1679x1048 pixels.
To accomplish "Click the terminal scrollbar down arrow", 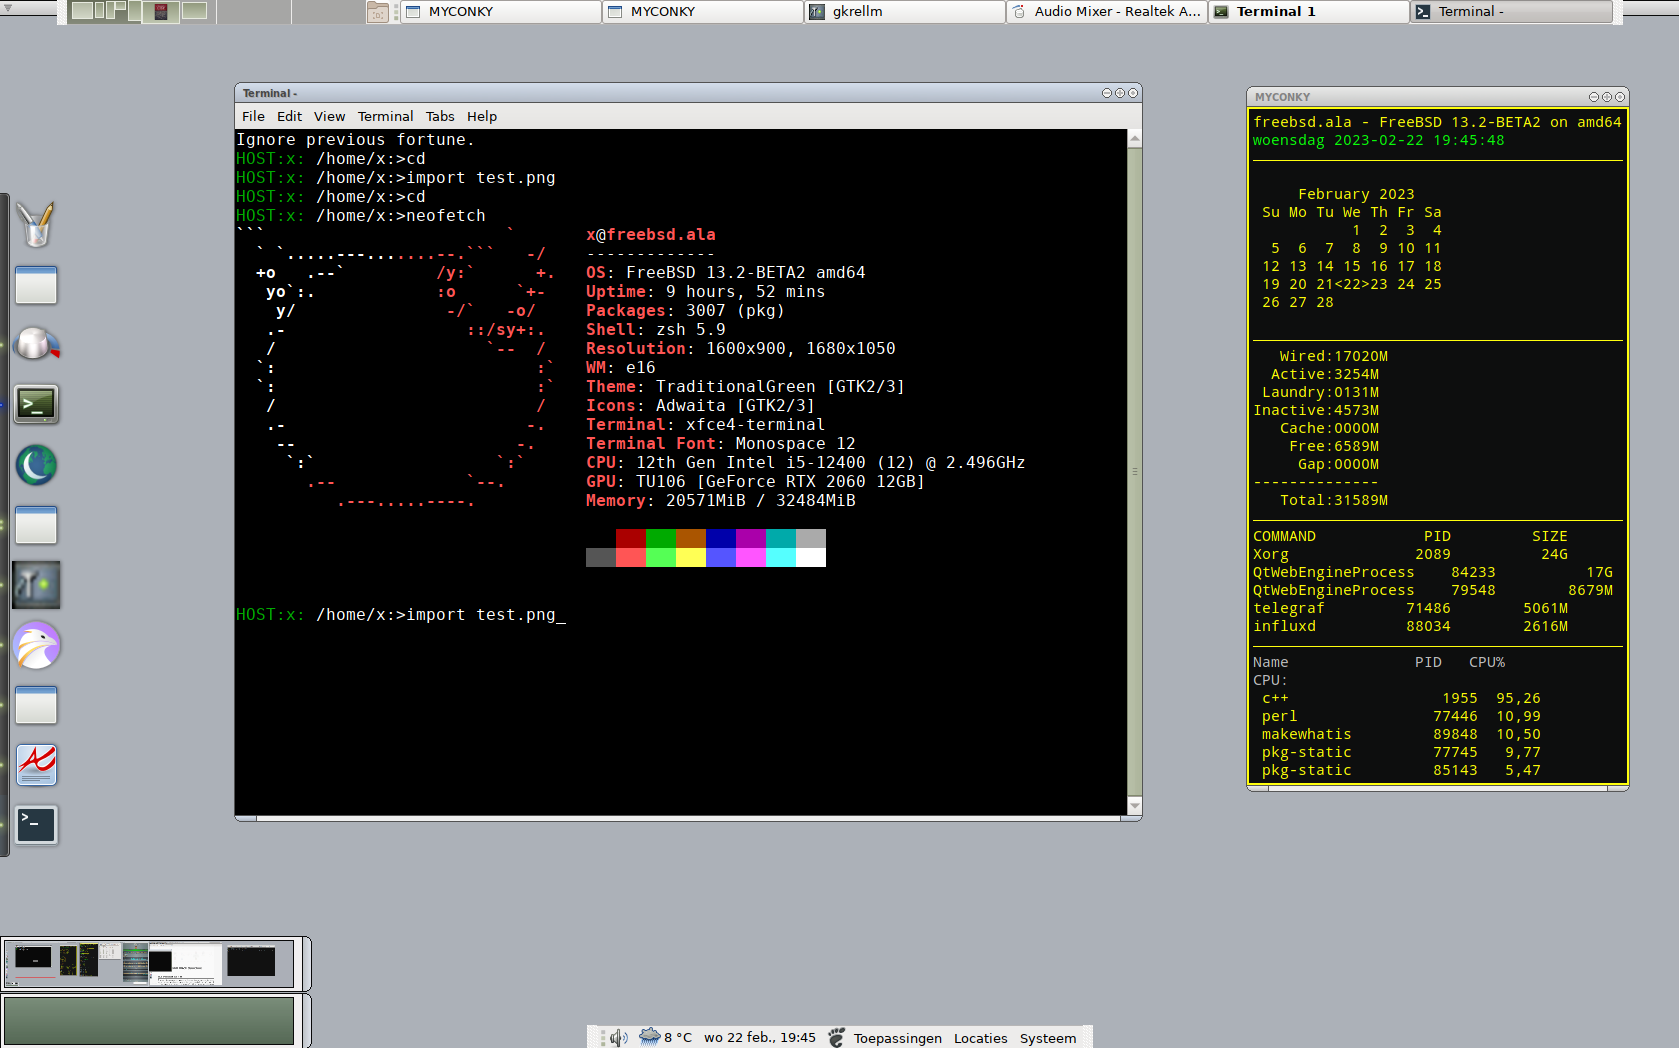I will tap(1134, 805).
